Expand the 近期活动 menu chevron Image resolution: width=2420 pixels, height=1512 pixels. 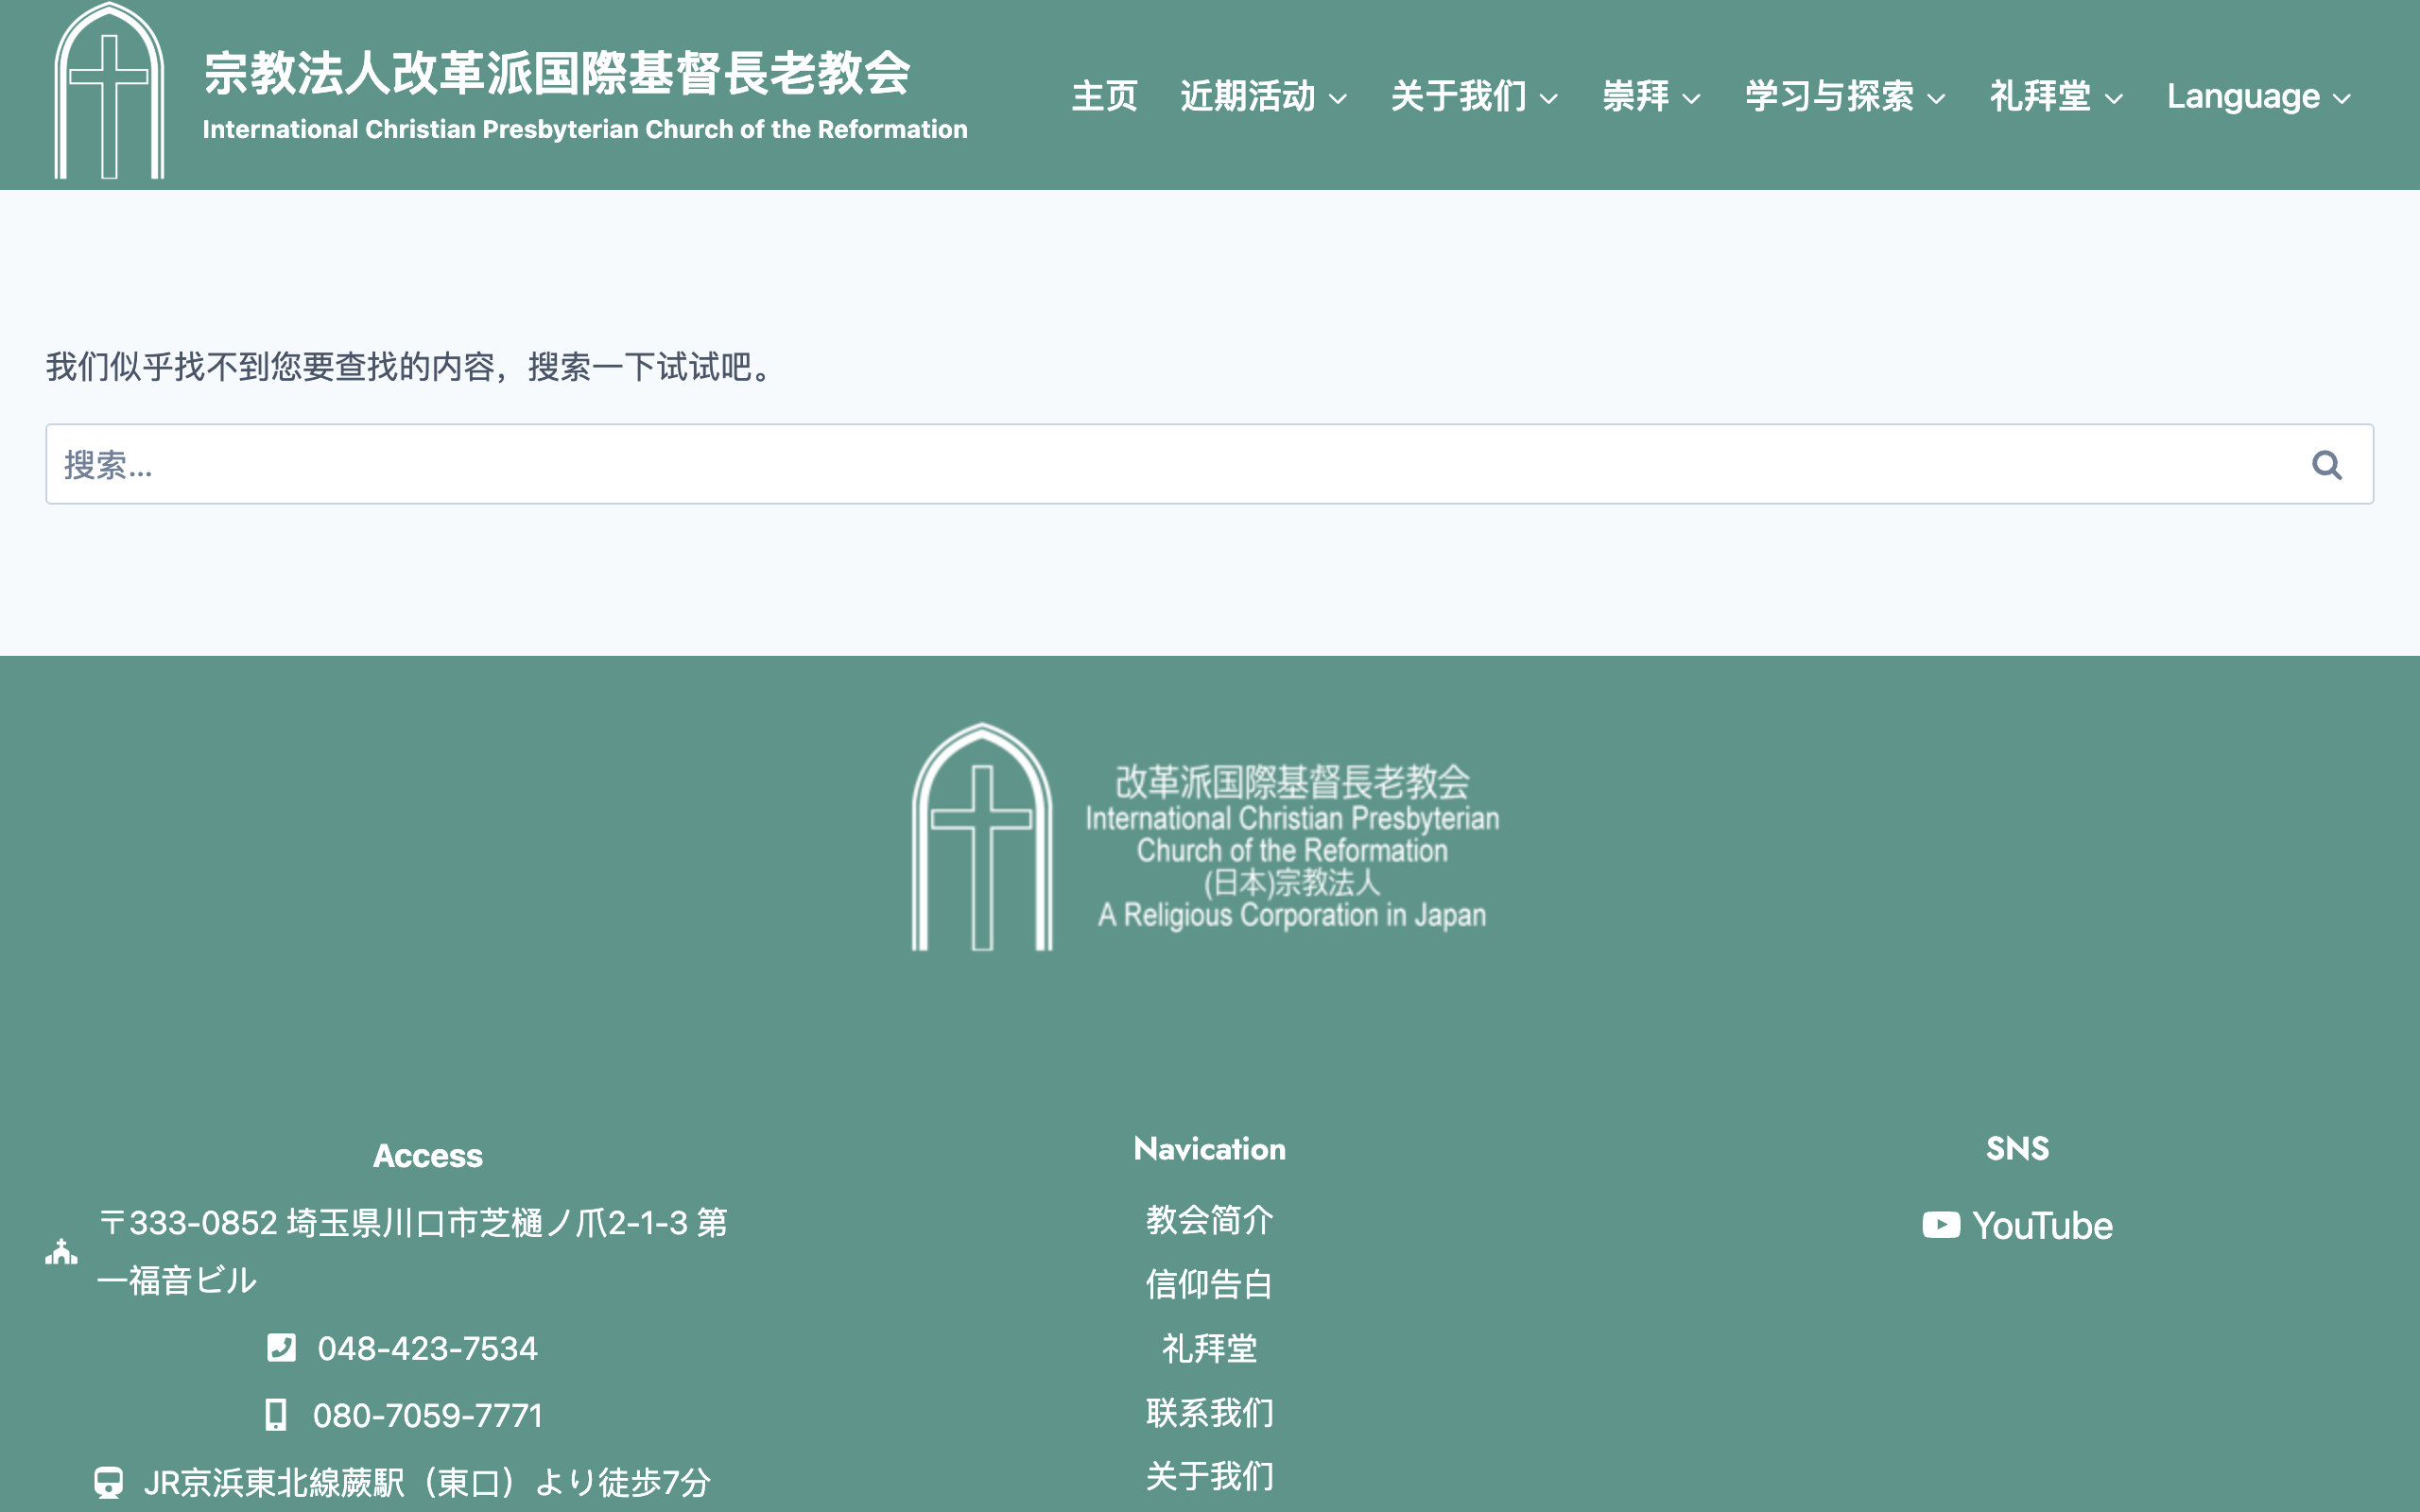coord(1338,98)
